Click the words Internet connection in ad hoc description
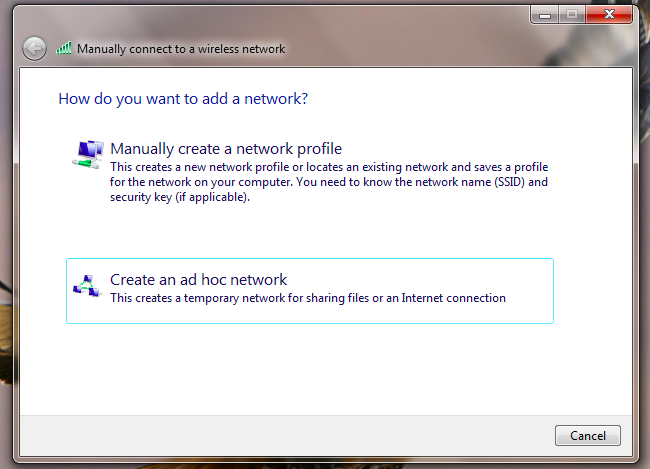Screen dimensions: 650x469 click(454, 298)
